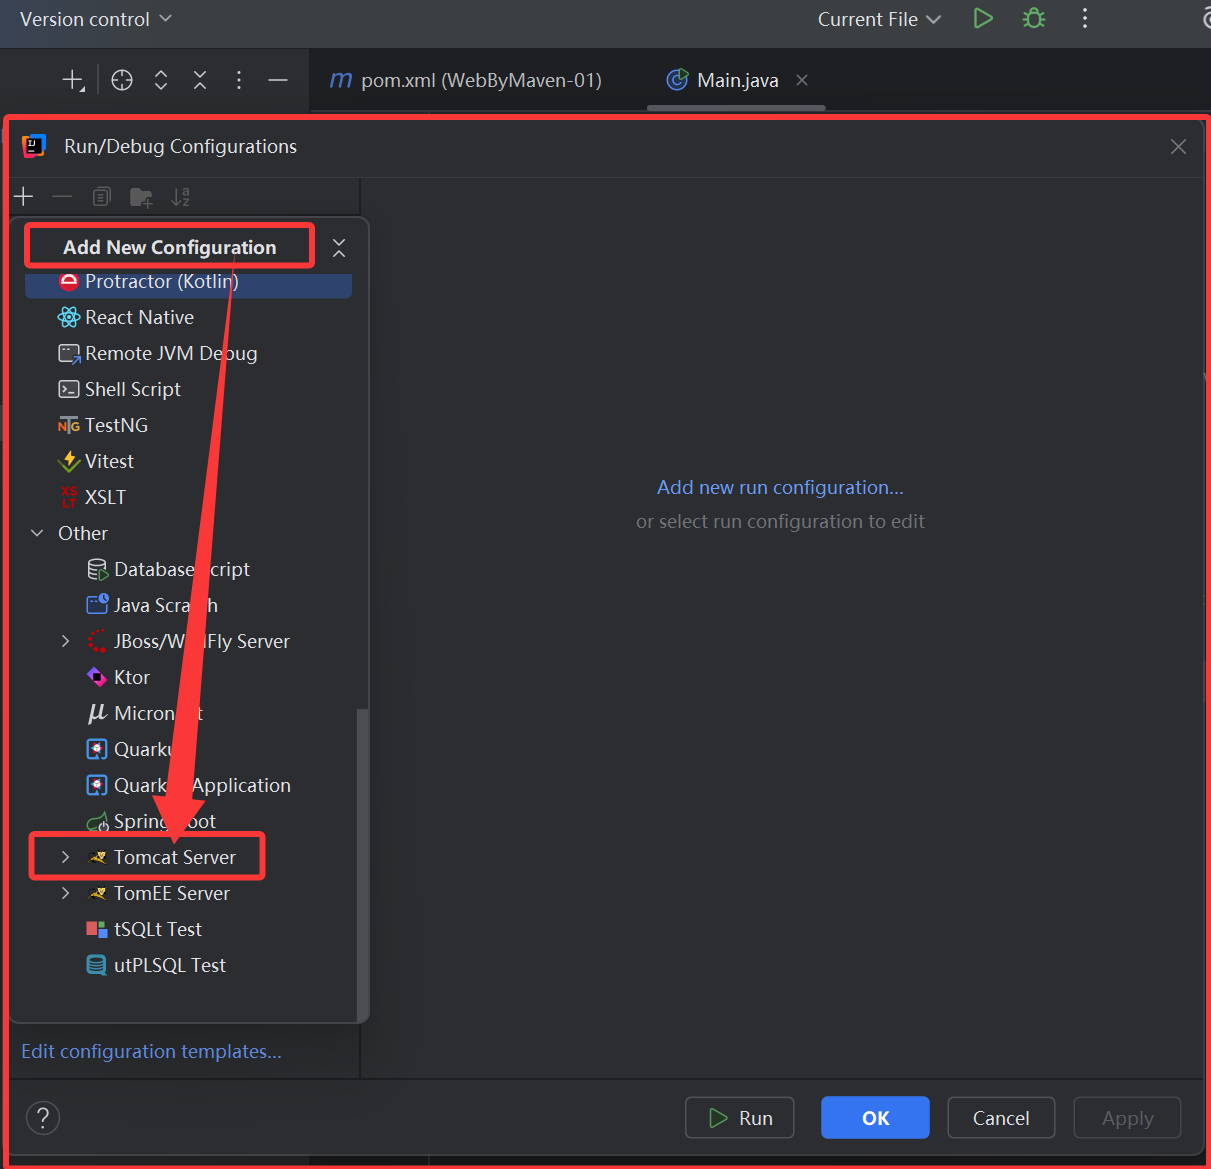The width and height of the screenshot is (1211, 1169).
Task: Click the green Run icon in main toolbar
Action: (x=983, y=19)
